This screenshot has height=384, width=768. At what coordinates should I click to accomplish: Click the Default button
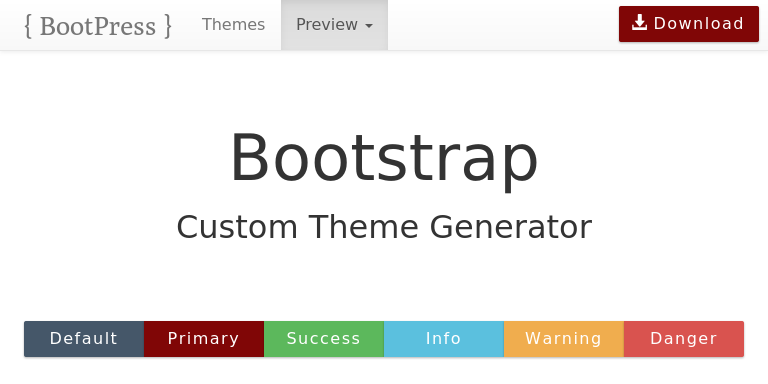[x=84, y=339]
